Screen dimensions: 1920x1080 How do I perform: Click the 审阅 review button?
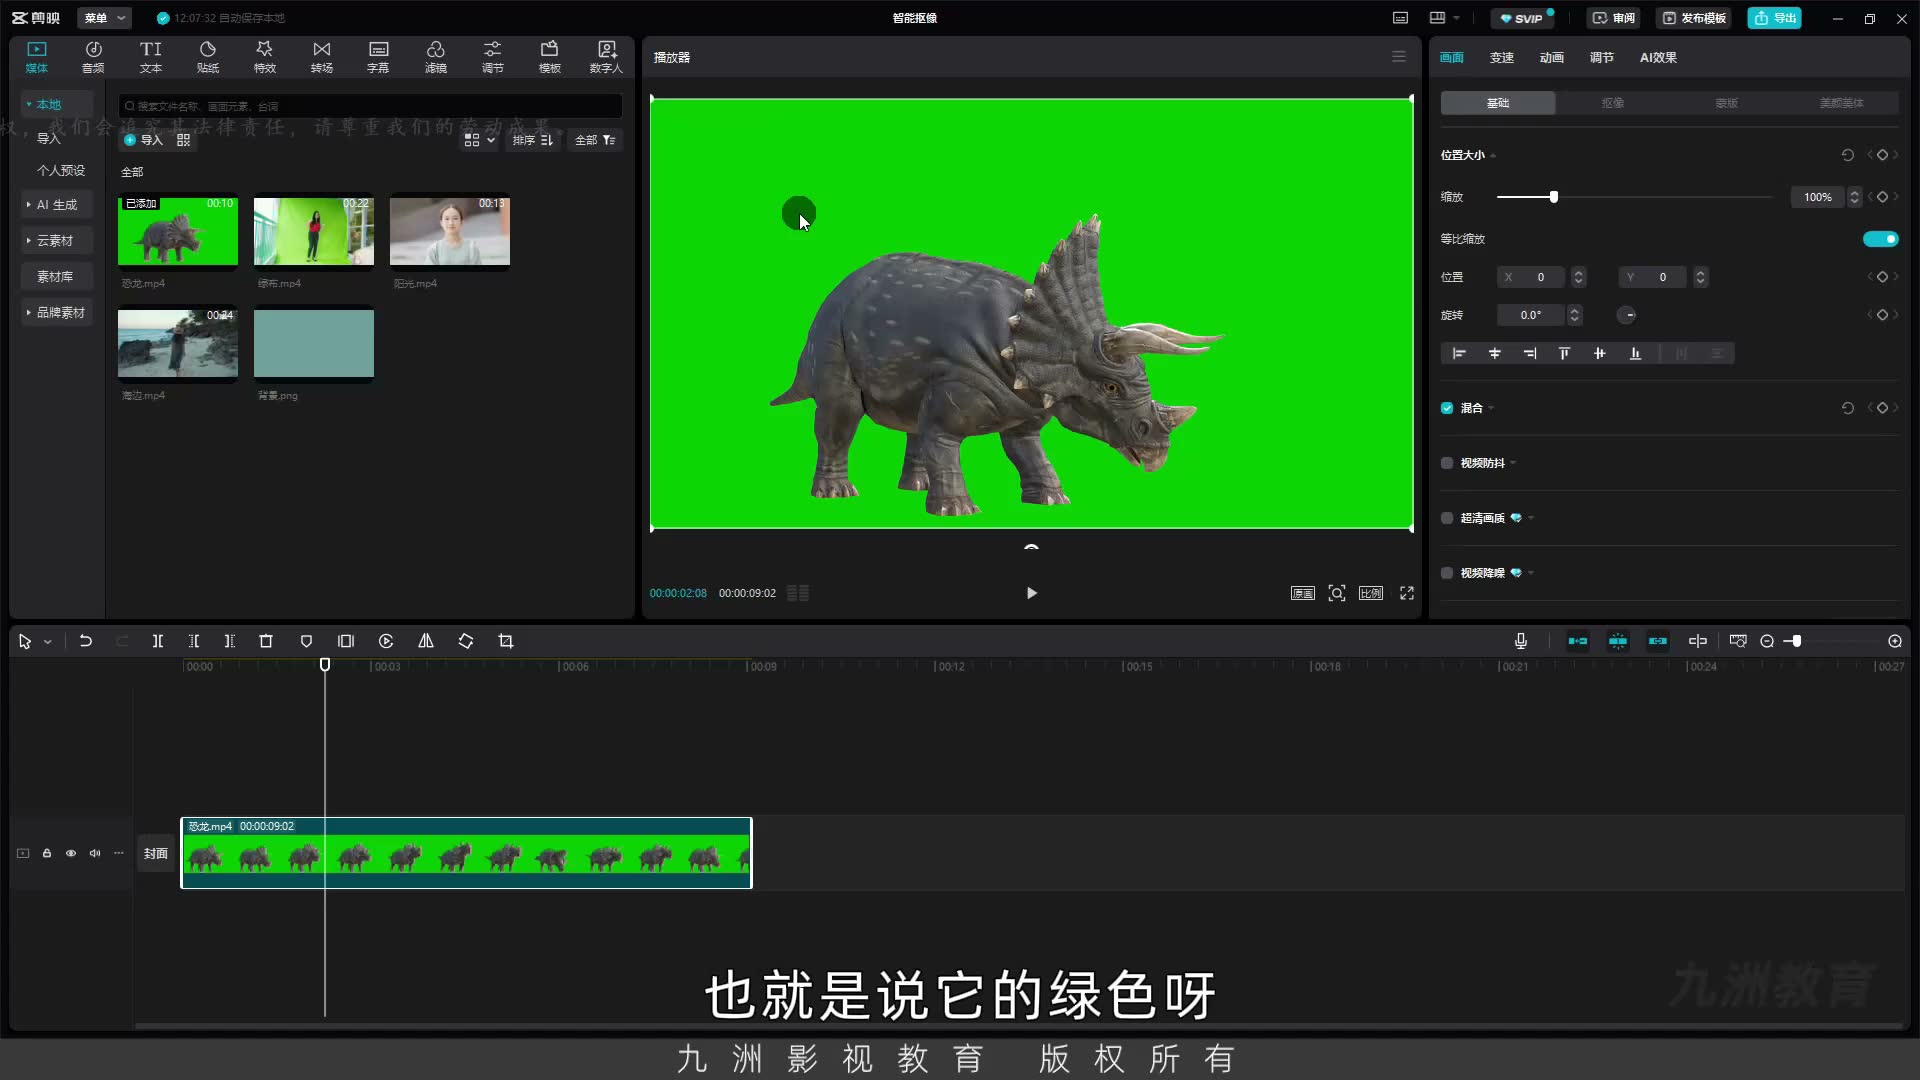point(1614,18)
